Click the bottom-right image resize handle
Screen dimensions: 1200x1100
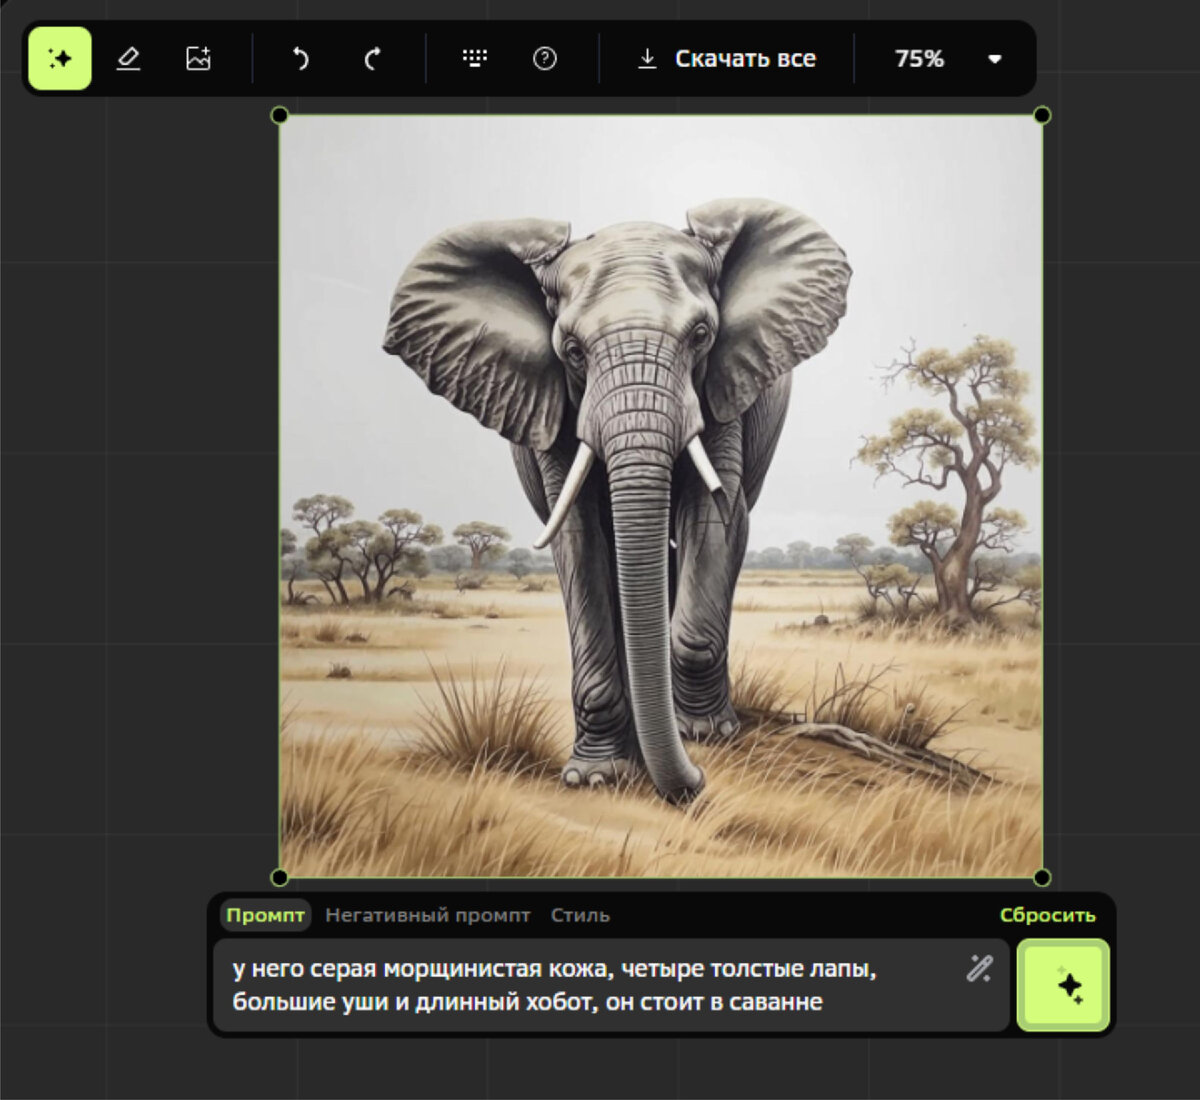tap(1042, 878)
